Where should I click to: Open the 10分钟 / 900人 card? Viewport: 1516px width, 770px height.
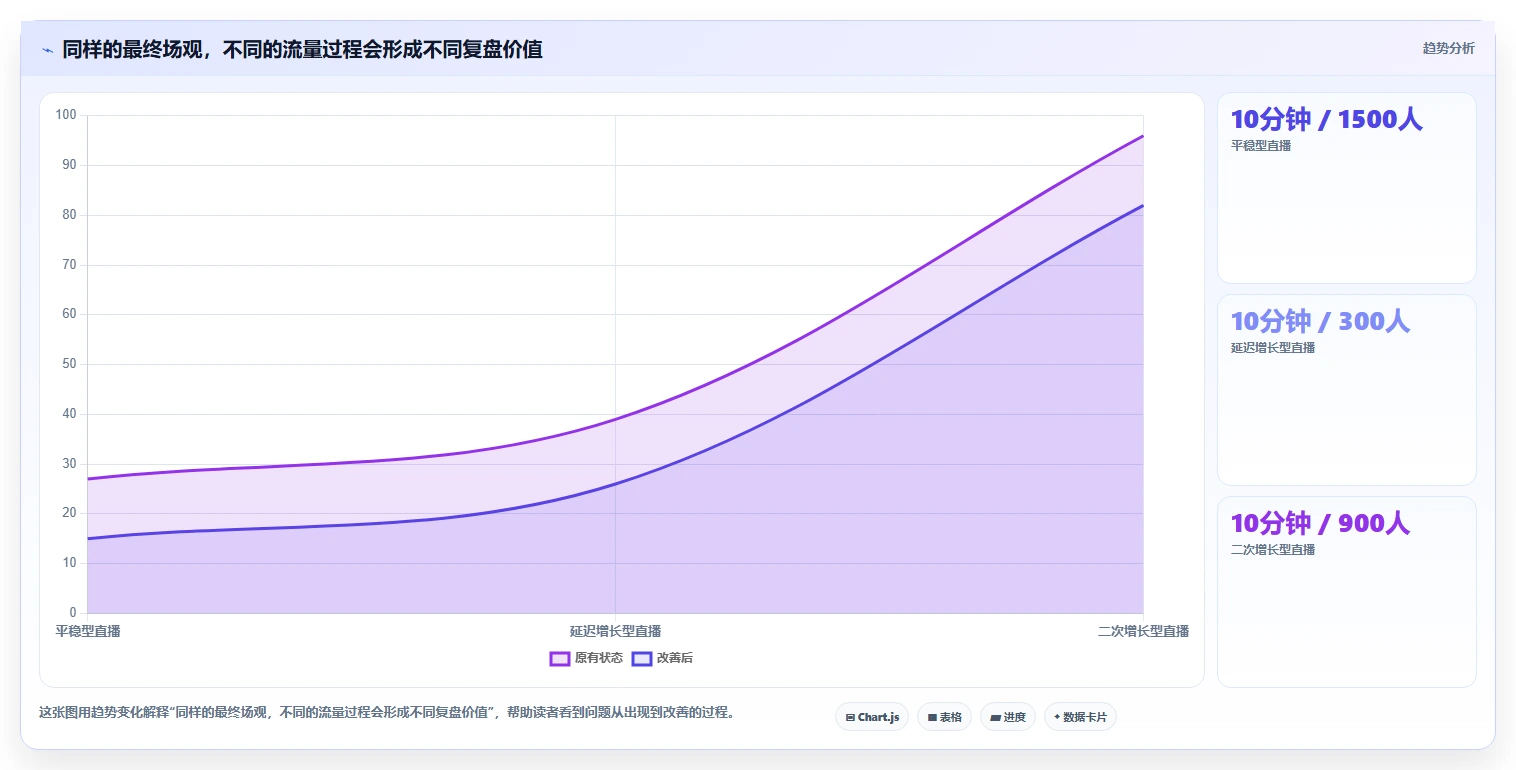click(1346, 592)
